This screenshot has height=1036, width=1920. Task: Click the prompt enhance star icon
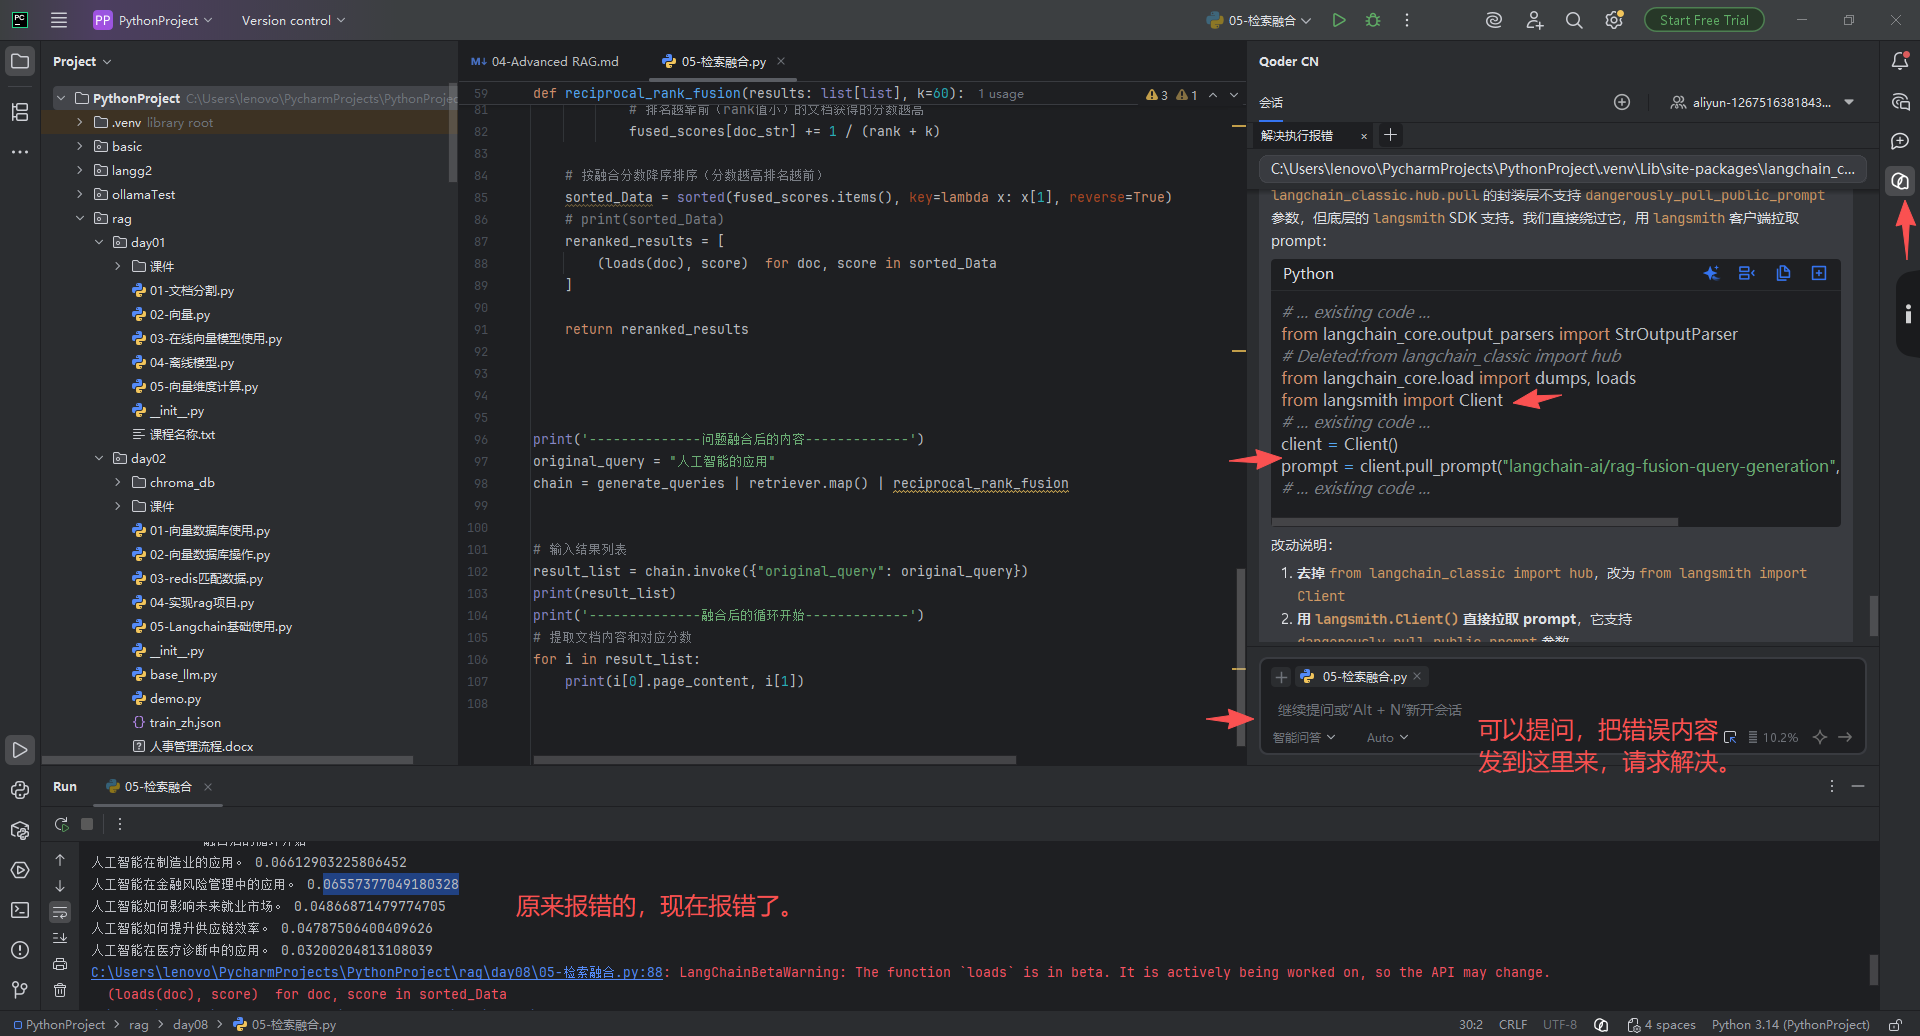[x=1820, y=737]
